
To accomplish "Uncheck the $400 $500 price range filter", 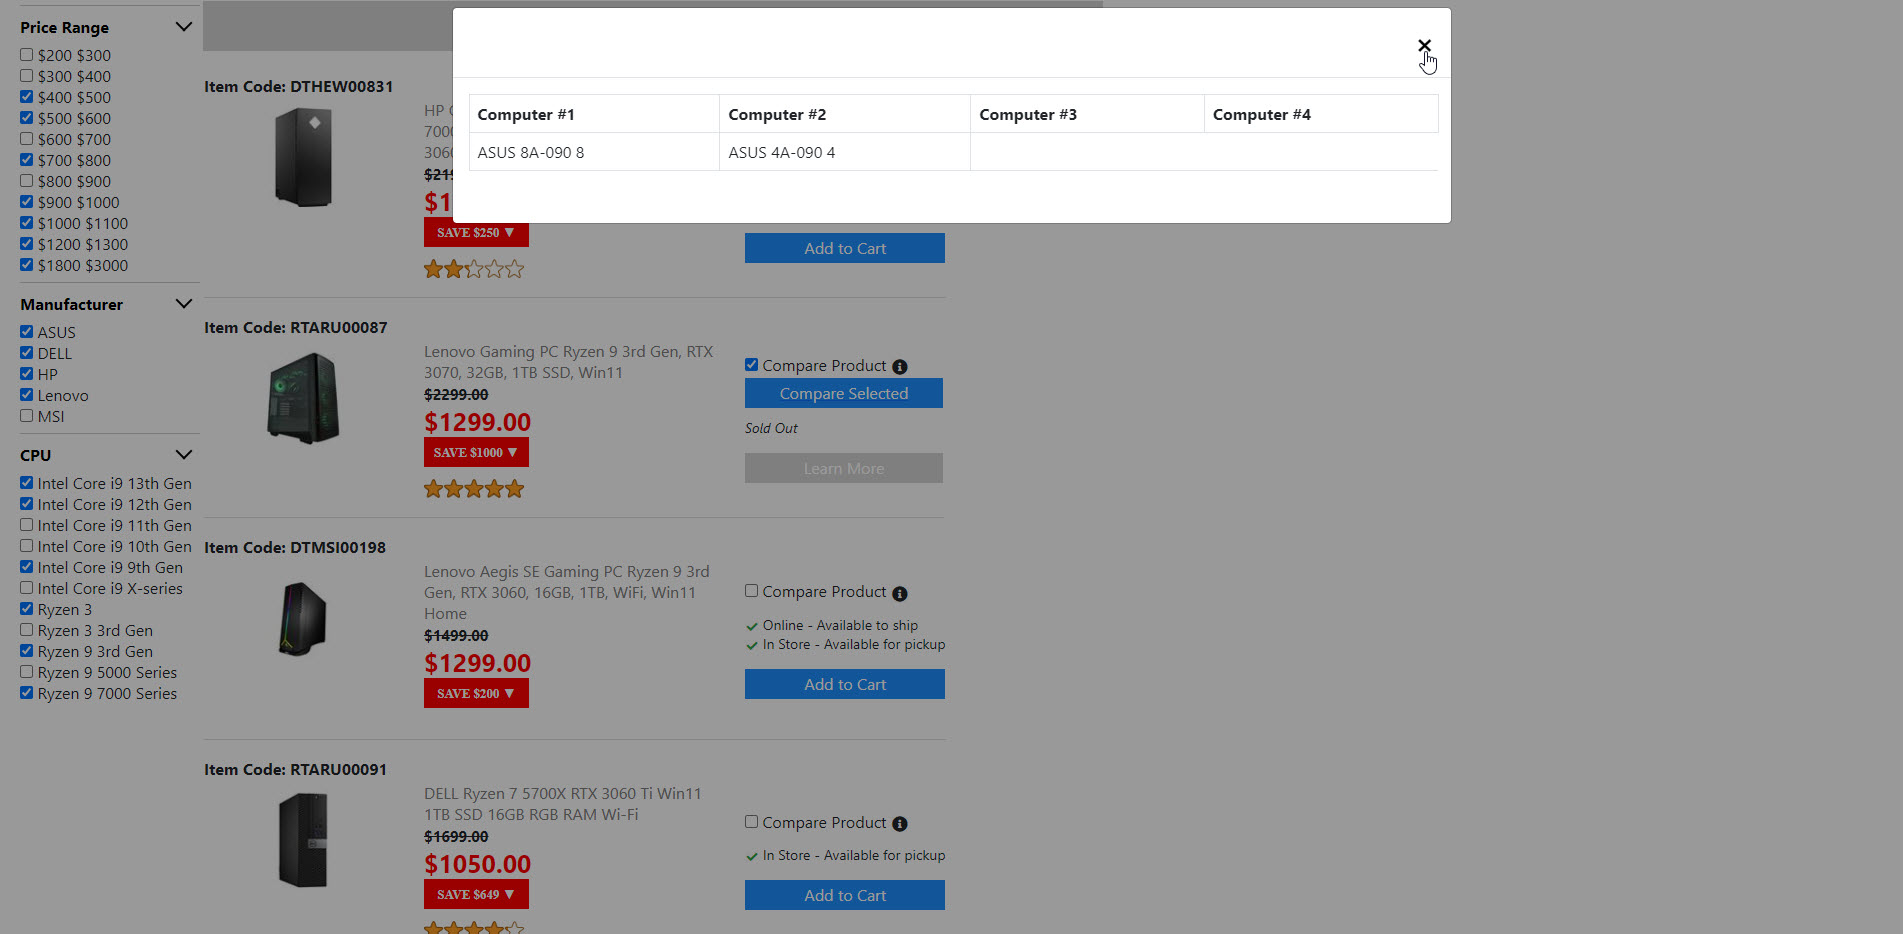I will point(27,97).
